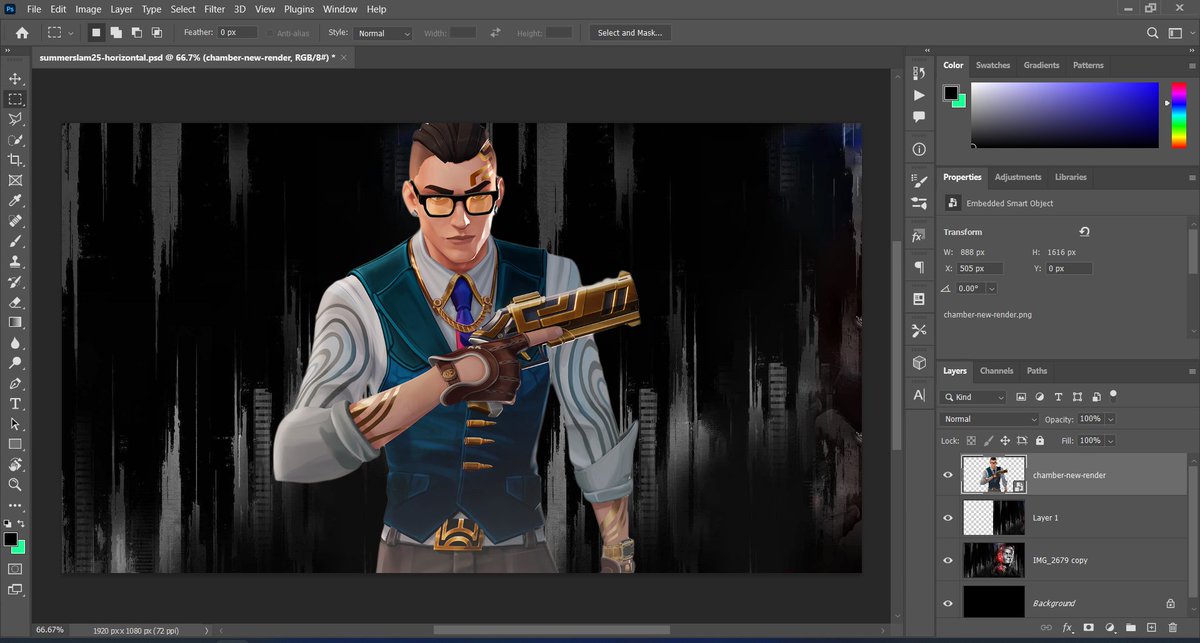Select the History Brush tool
The width and height of the screenshot is (1200, 643).
point(15,282)
